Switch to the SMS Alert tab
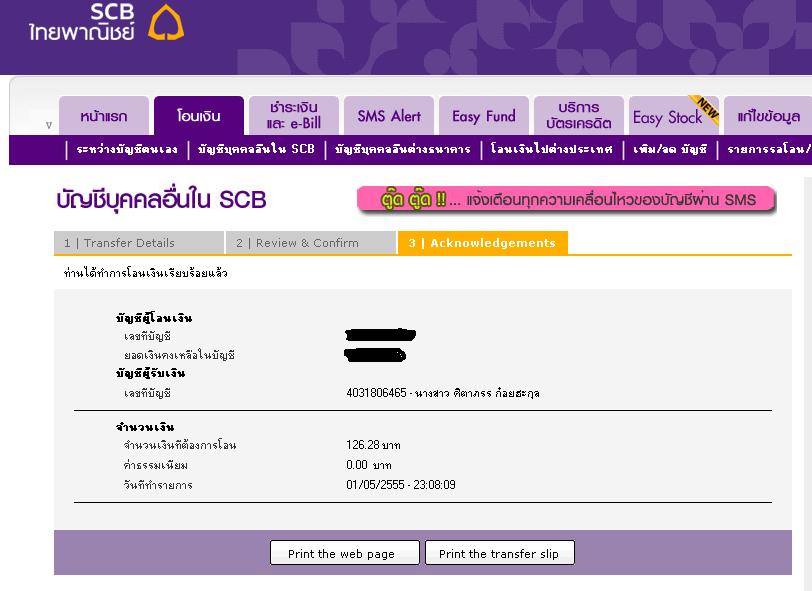Viewport: 812px width, 591px height. pos(389,116)
